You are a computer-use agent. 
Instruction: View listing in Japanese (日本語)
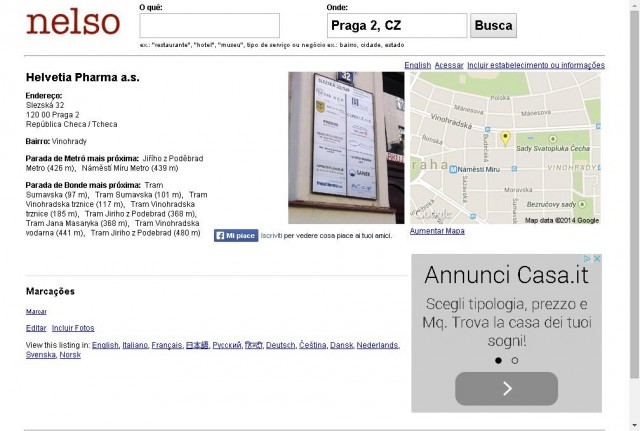pos(197,345)
